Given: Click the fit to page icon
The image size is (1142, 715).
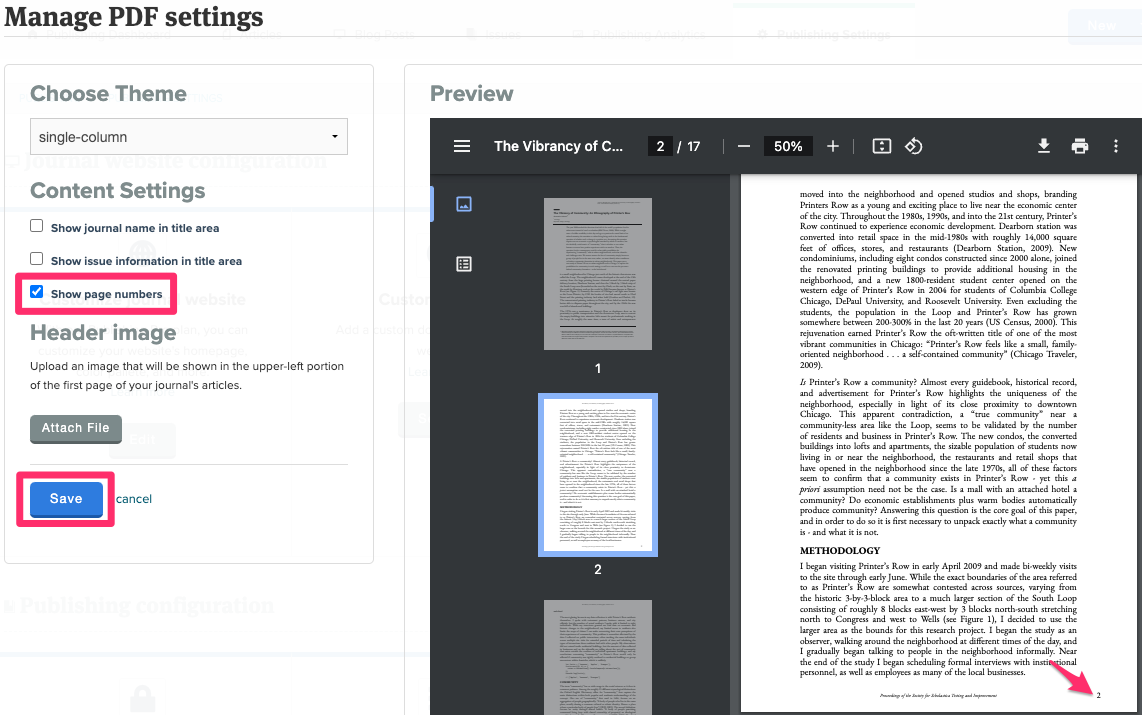Looking at the screenshot, I should [x=881, y=146].
